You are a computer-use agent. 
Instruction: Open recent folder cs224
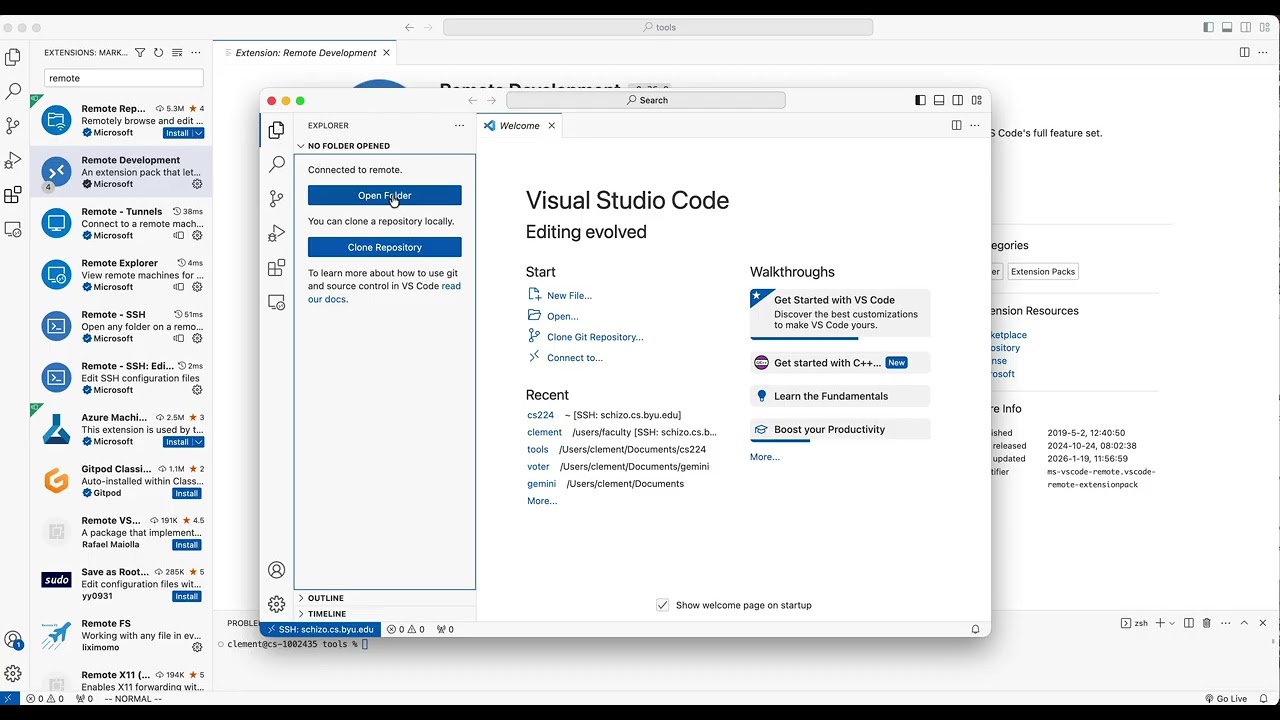click(x=540, y=415)
